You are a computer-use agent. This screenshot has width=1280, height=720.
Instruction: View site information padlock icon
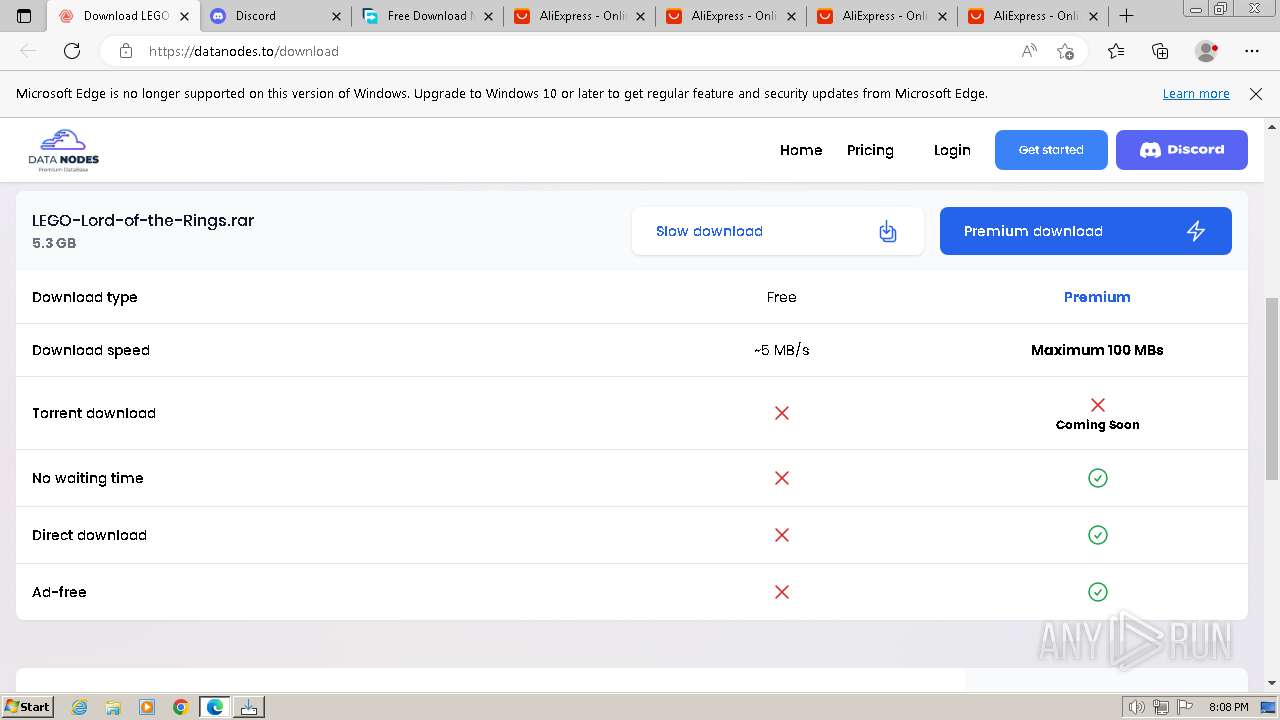pyautogui.click(x=125, y=51)
